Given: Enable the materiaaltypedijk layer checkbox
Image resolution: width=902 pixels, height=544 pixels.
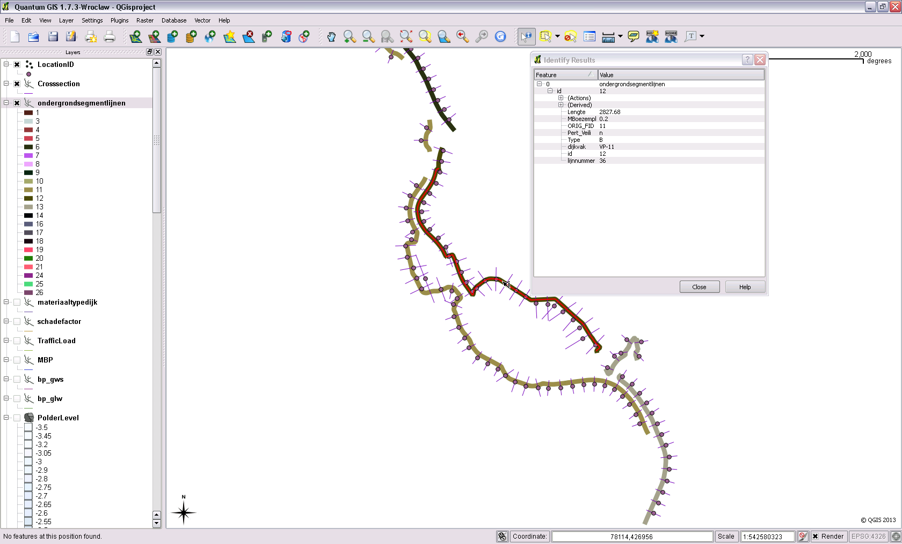Looking at the screenshot, I should tap(17, 302).
